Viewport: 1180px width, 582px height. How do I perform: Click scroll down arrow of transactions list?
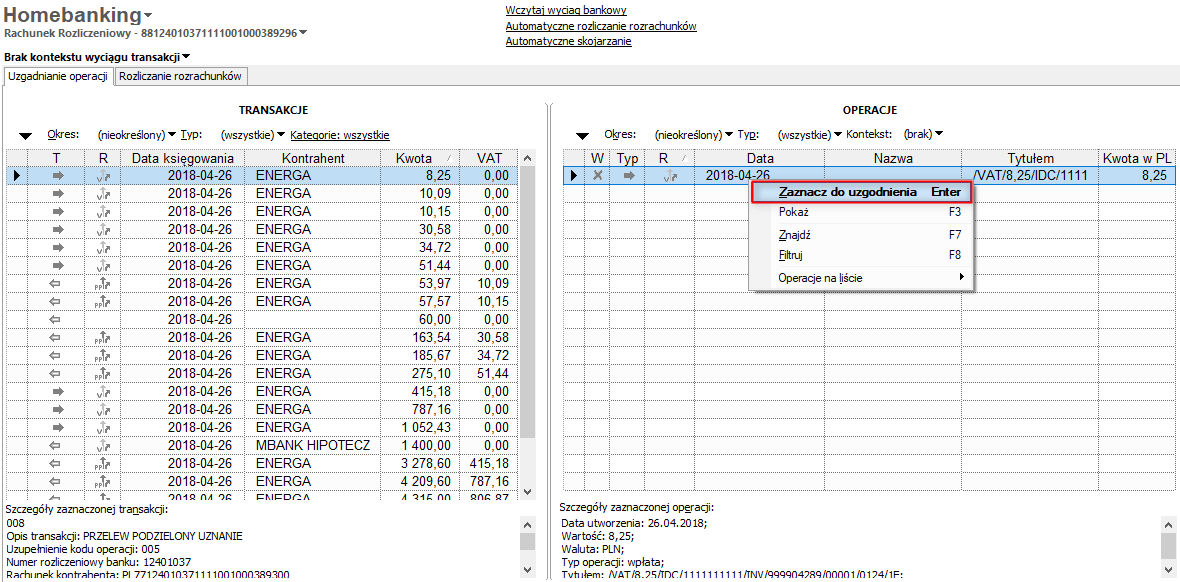tap(528, 490)
